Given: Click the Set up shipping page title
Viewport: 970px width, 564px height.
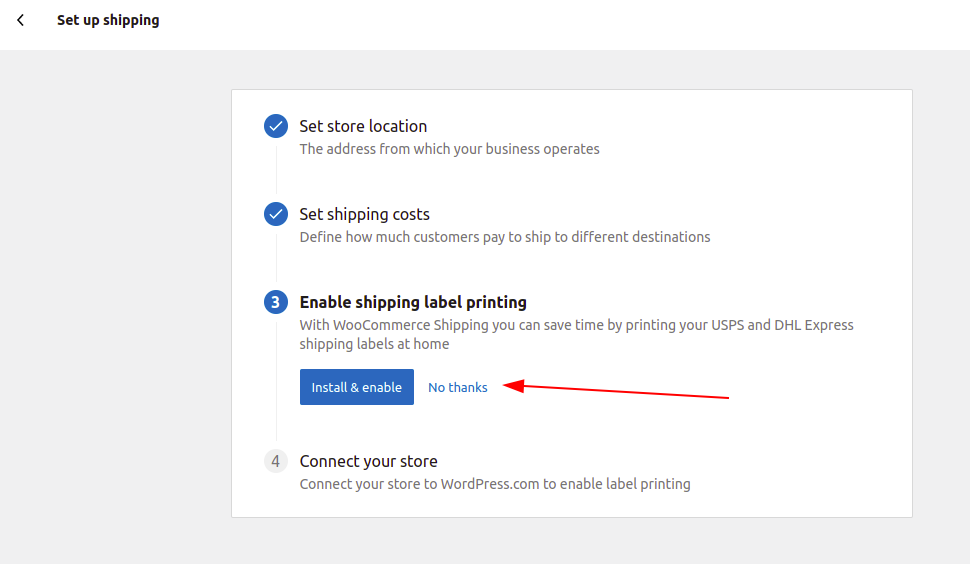Looking at the screenshot, I should pos(108,20).
